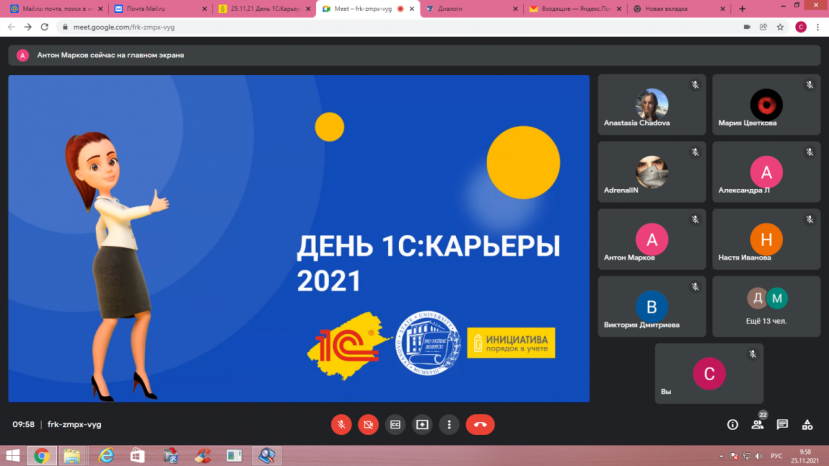Viewport: 829px width, 466px height.
Task: Switch РУС keyboard language
Action: click(x=776, y=456)
